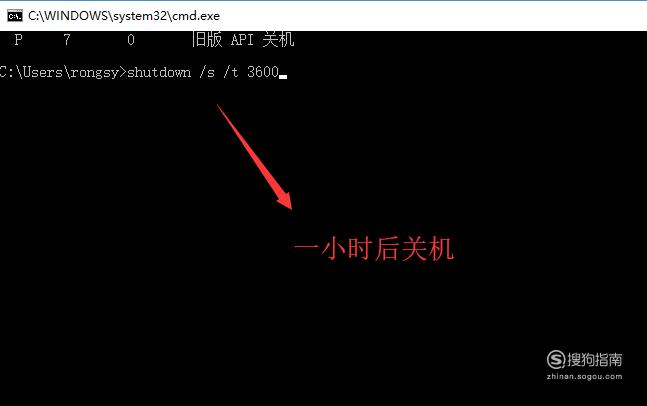
Task: Open the zhinan.sogou.com watermark link
Action: (584, 376)
